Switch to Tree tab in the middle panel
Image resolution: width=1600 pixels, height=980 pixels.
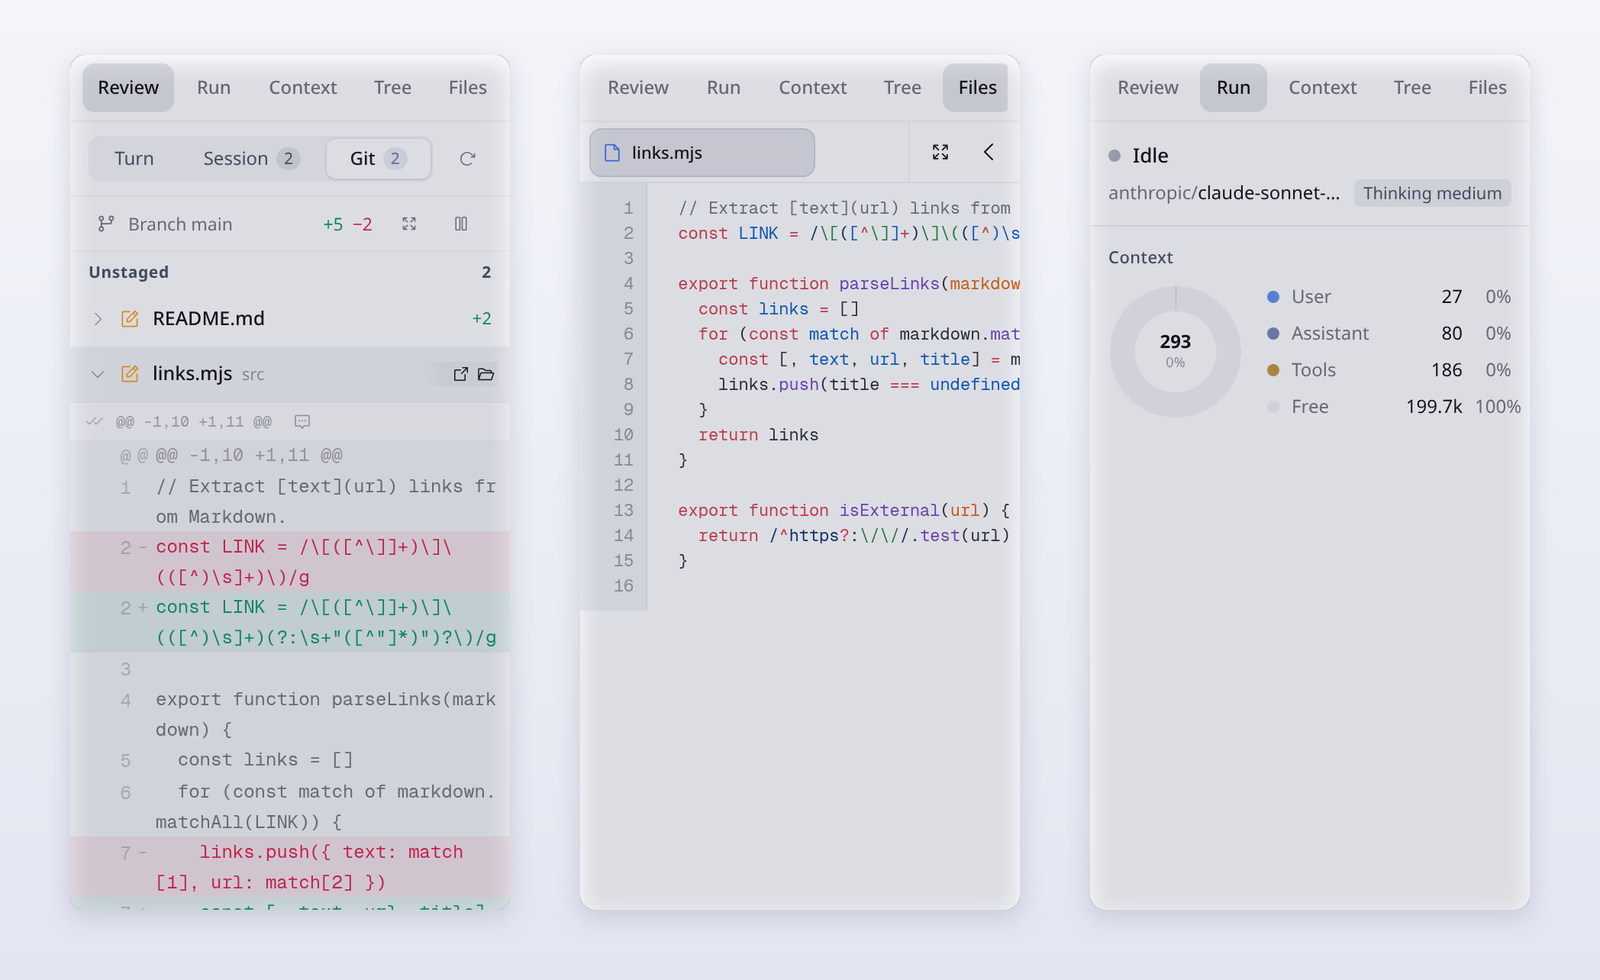click(902, 88)
